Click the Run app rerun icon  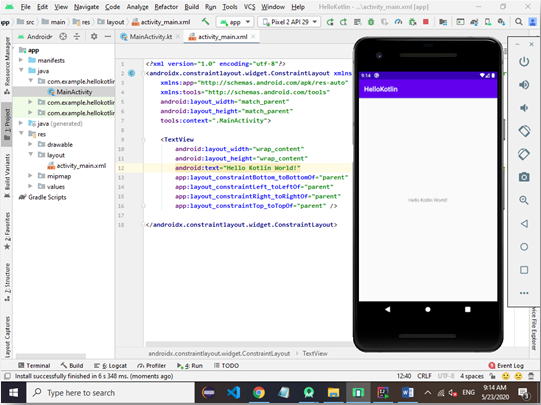point(330,22)
